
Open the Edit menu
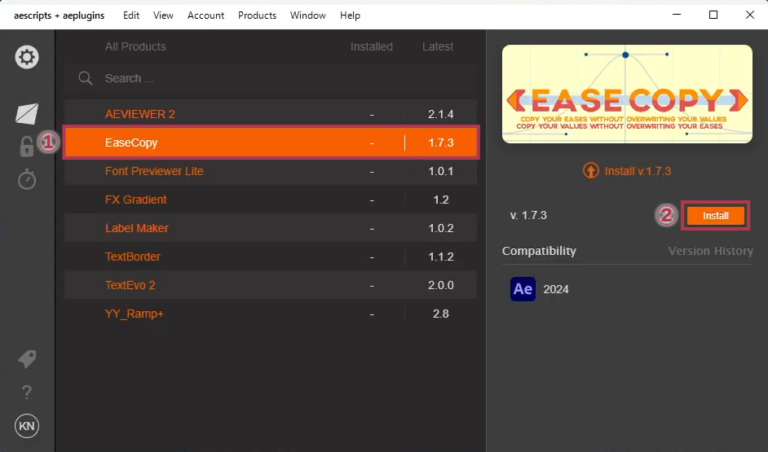pyautogui.click(x=131, y=15)
